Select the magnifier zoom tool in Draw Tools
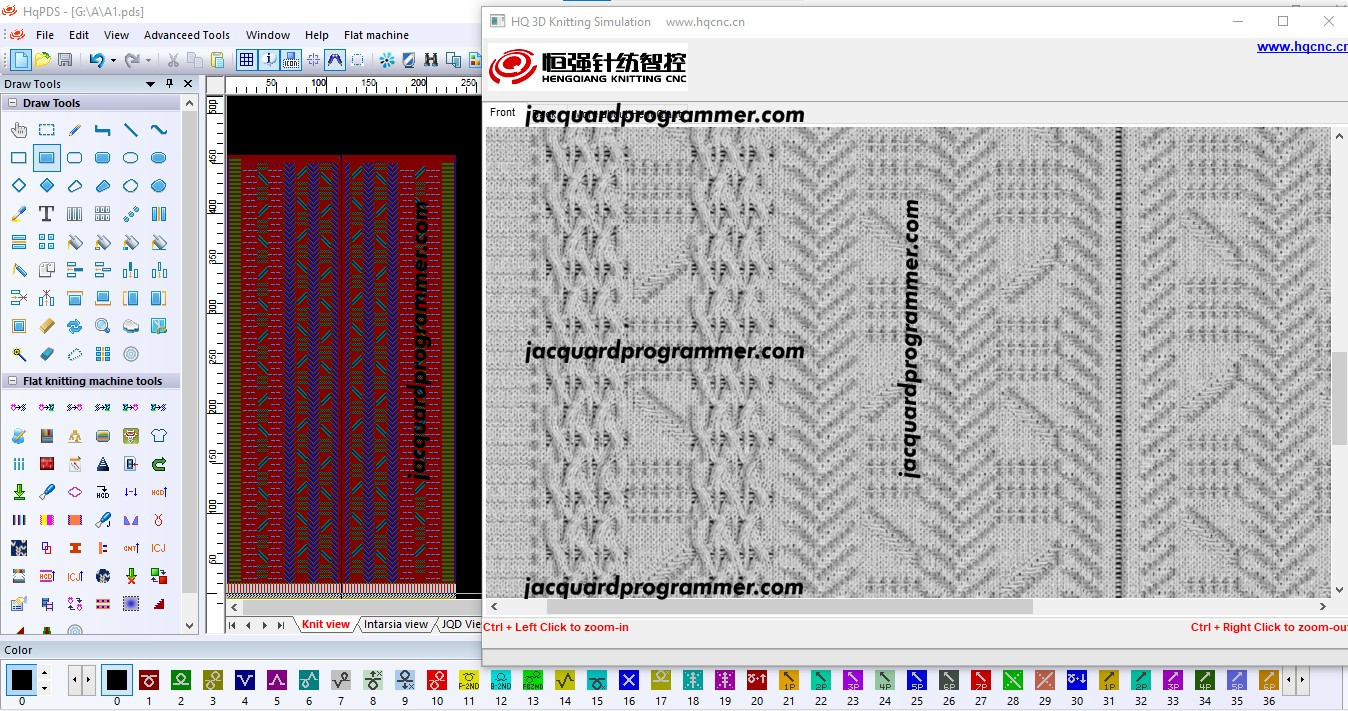Image resolution: width=1348 pixels, height=711 pixels. point(103,326)
